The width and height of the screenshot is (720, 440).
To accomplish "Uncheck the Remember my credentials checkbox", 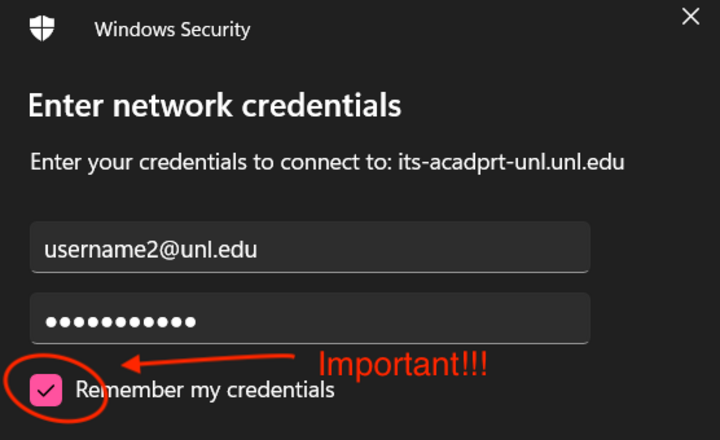I will [x=46, y=389].
